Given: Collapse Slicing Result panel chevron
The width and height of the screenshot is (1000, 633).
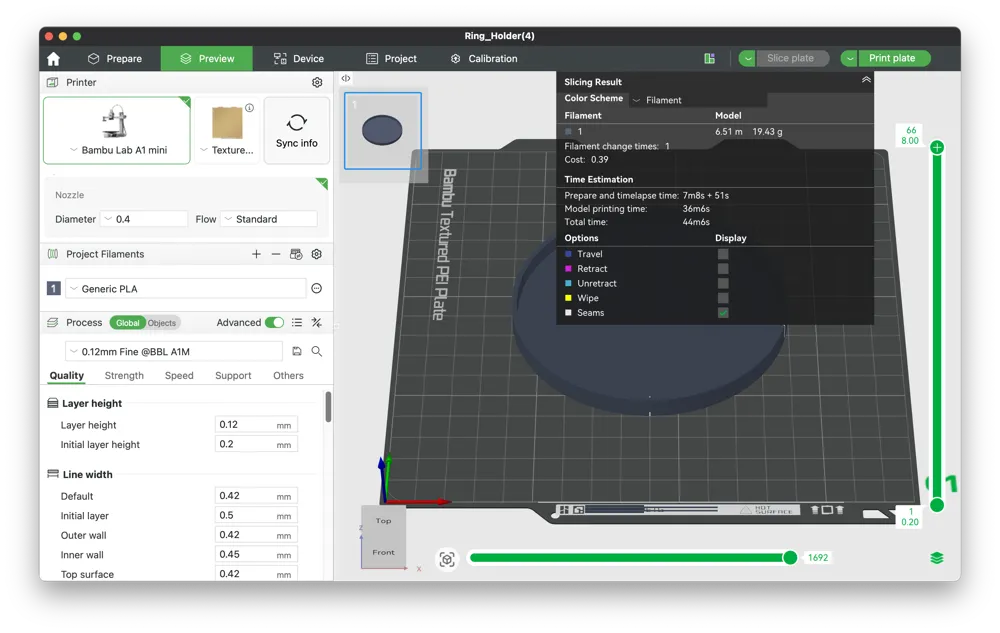Looking at the screenshot, I should [x=866, y=80].
